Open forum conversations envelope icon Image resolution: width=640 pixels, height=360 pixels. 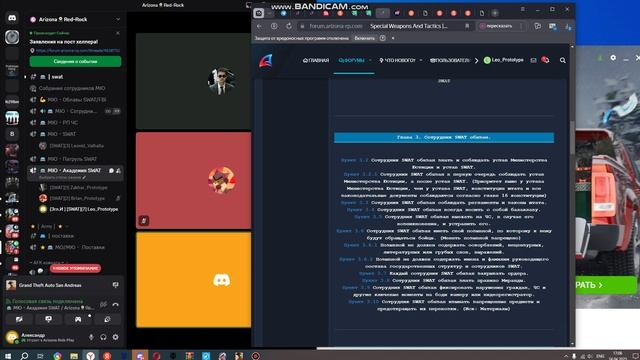[x=533, y=60]
